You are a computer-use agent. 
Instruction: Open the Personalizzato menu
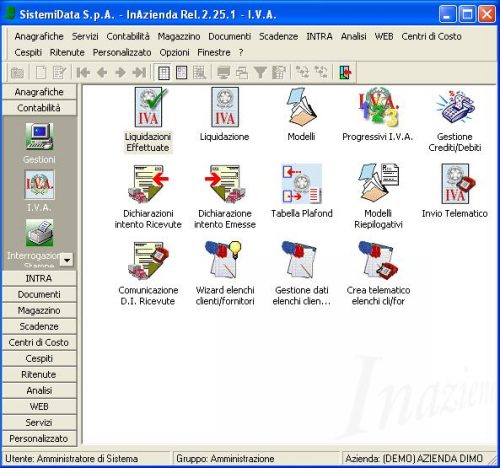122,52
